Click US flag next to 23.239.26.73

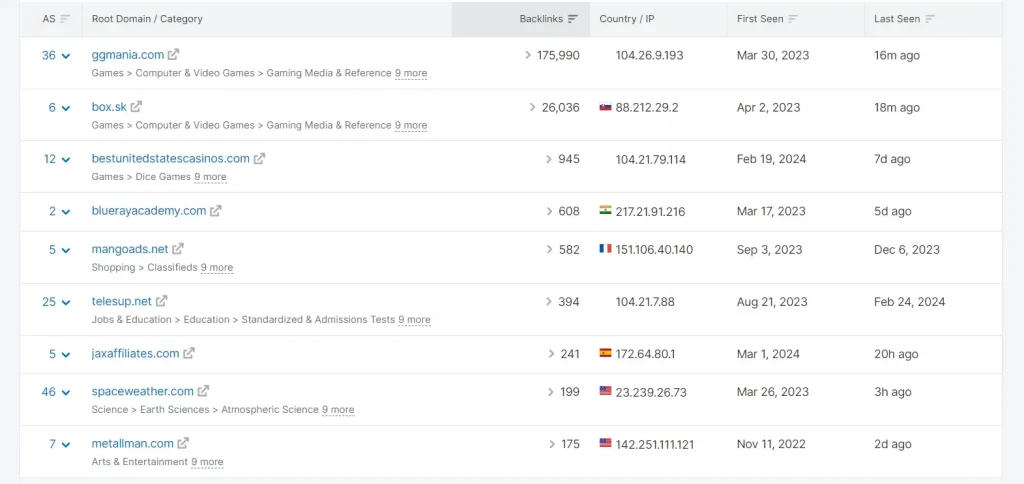(605, 391)
